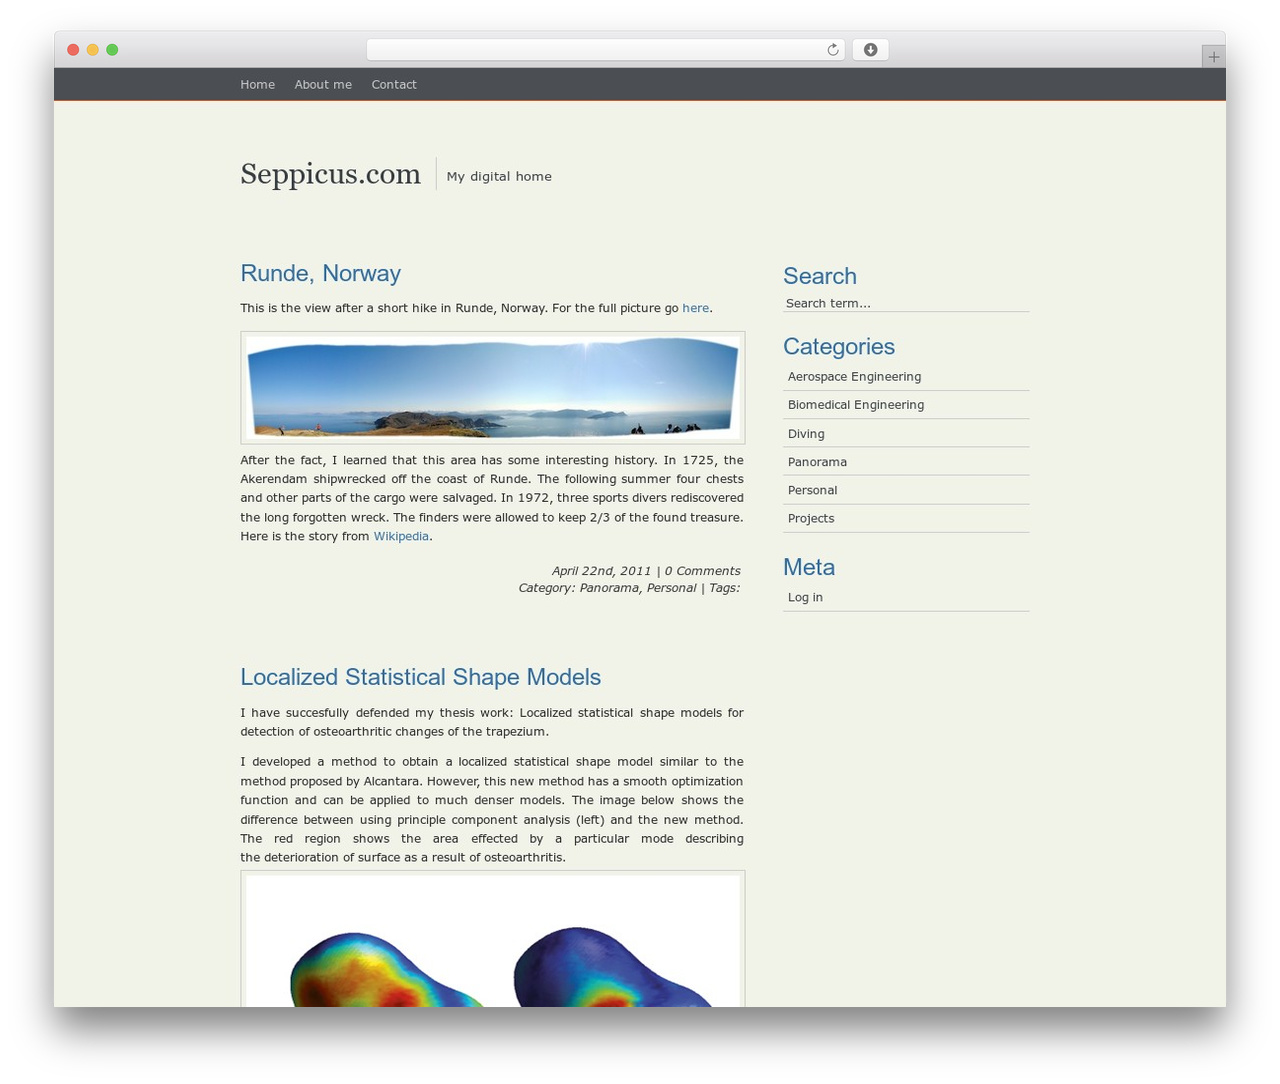The width and height of the screenshot is (1280, 1084).
Task: Focus the Search term input field
Action: click(906, 304)
